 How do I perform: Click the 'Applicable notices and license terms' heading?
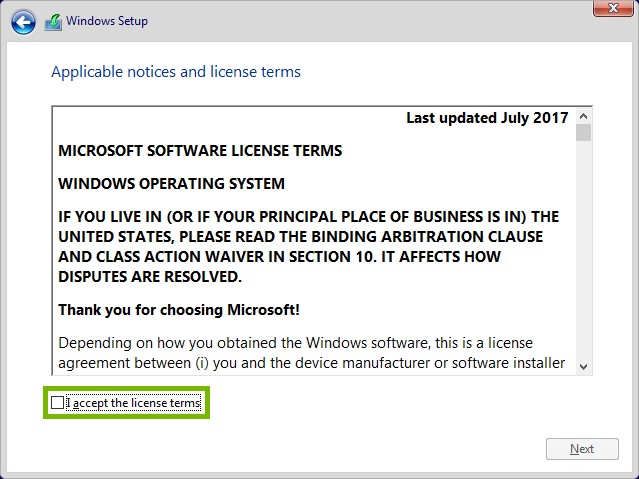coord(176,72)
